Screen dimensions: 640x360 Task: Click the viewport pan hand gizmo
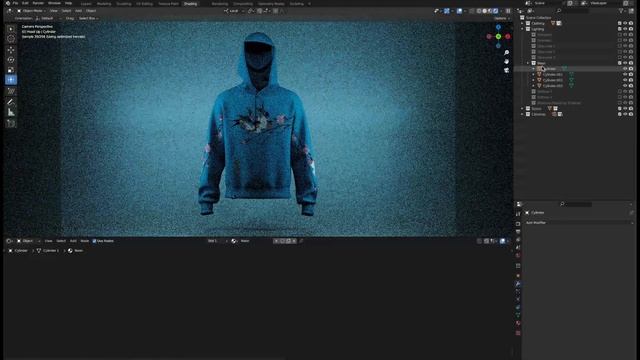pyautogui.click(x=507, y=61)
